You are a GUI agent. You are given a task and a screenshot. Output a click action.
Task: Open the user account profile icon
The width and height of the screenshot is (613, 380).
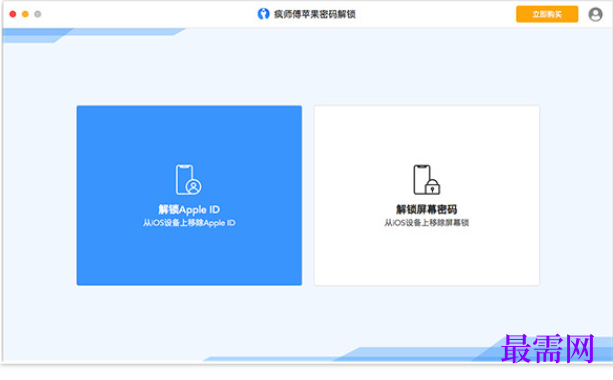(x=595, y=14)
